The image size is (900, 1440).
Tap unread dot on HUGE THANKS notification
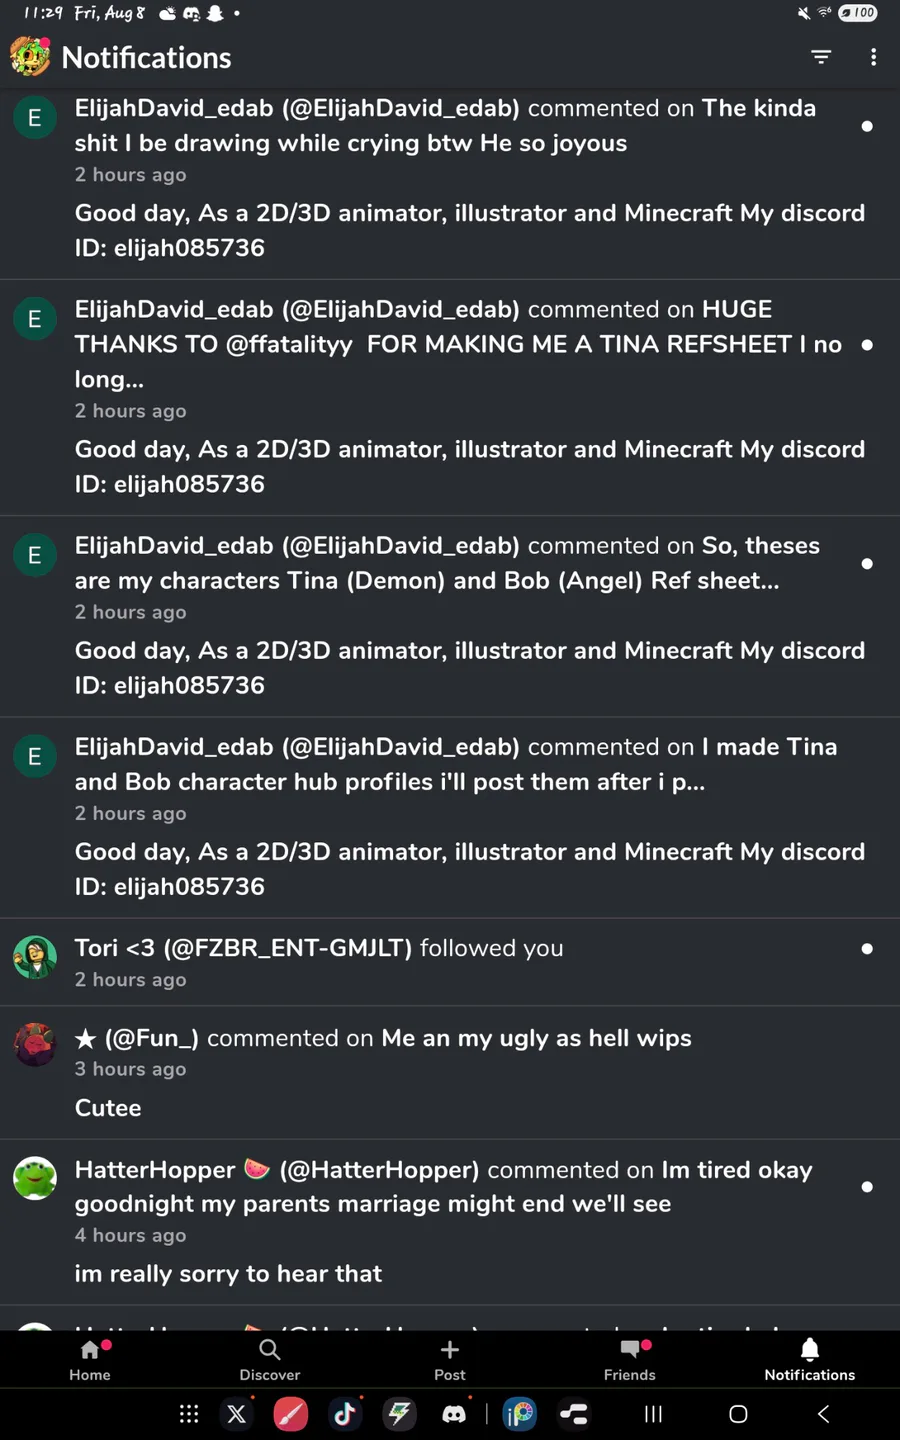tap(867, 345)
